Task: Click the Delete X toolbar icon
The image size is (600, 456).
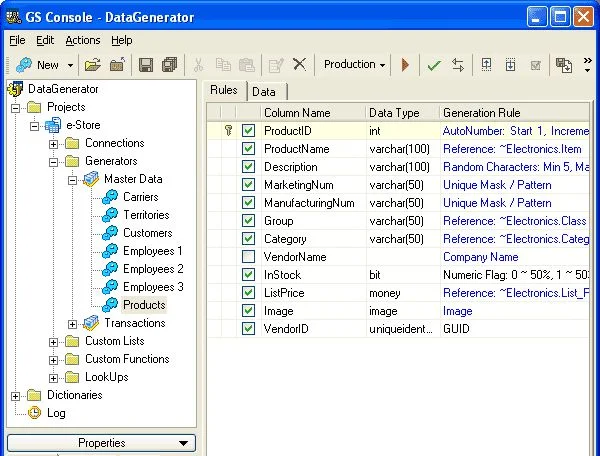Action: (299, 64)
